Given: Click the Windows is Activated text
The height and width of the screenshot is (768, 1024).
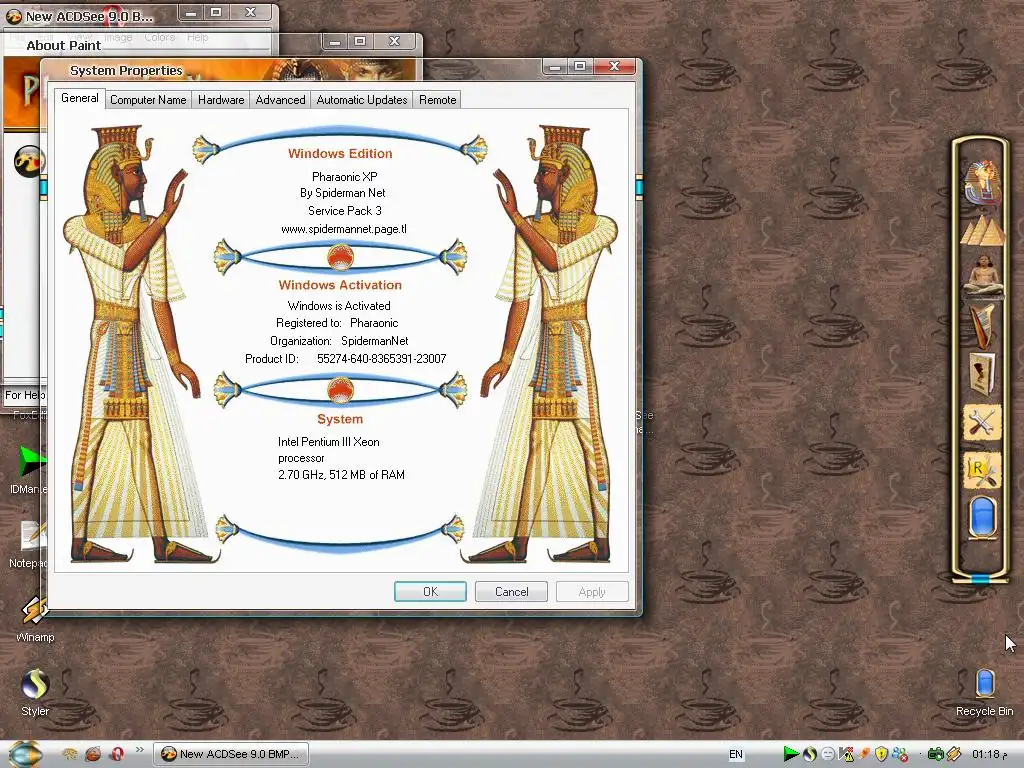Looking at the screenshot, I should point(339,306).
